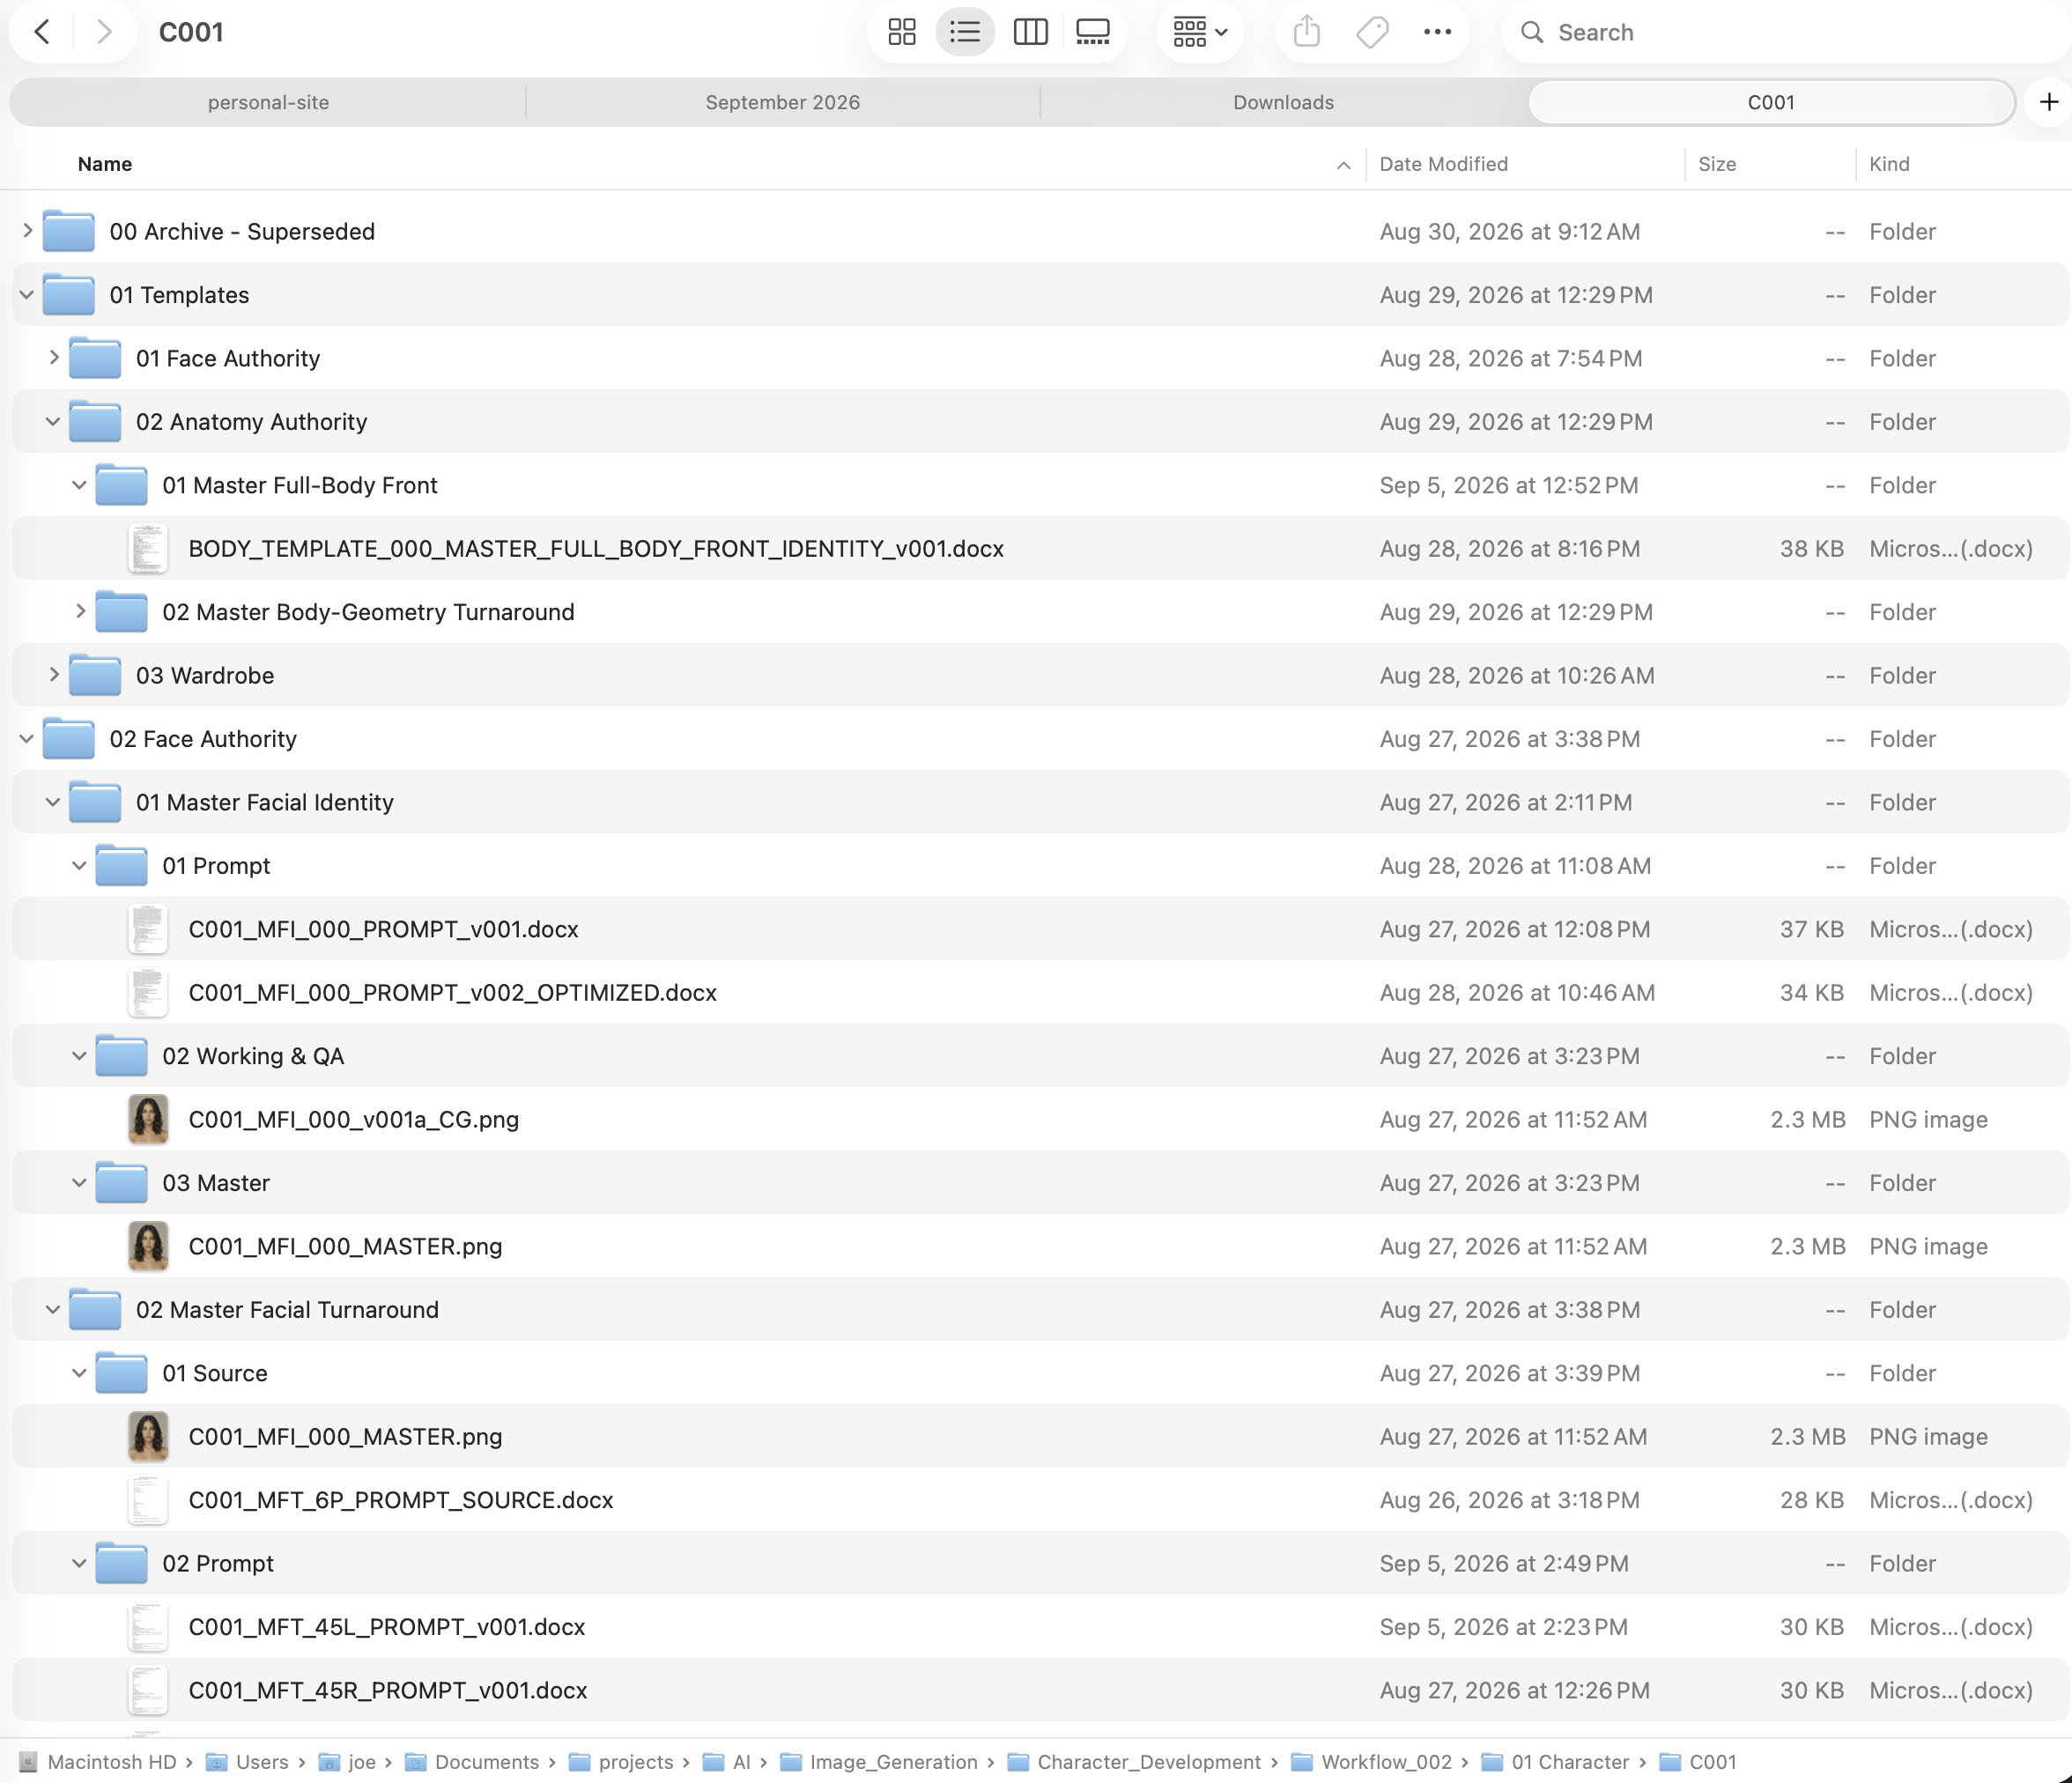Sort by Kind column header
Viewport: 2072px width, 1783px height.
(1889, 164)
